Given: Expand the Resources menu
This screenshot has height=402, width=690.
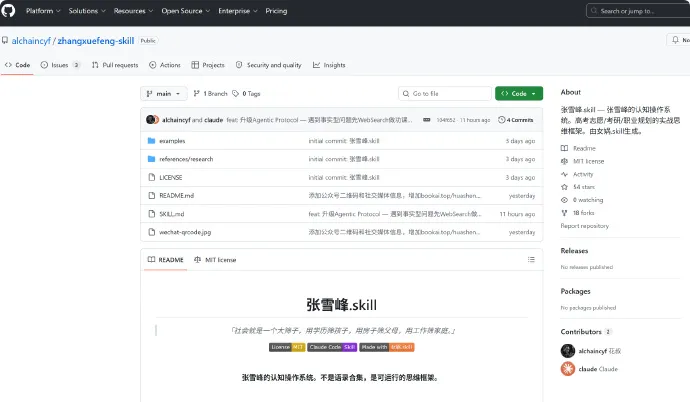Looking at the screenshot, I should click(x=133, y=11).
